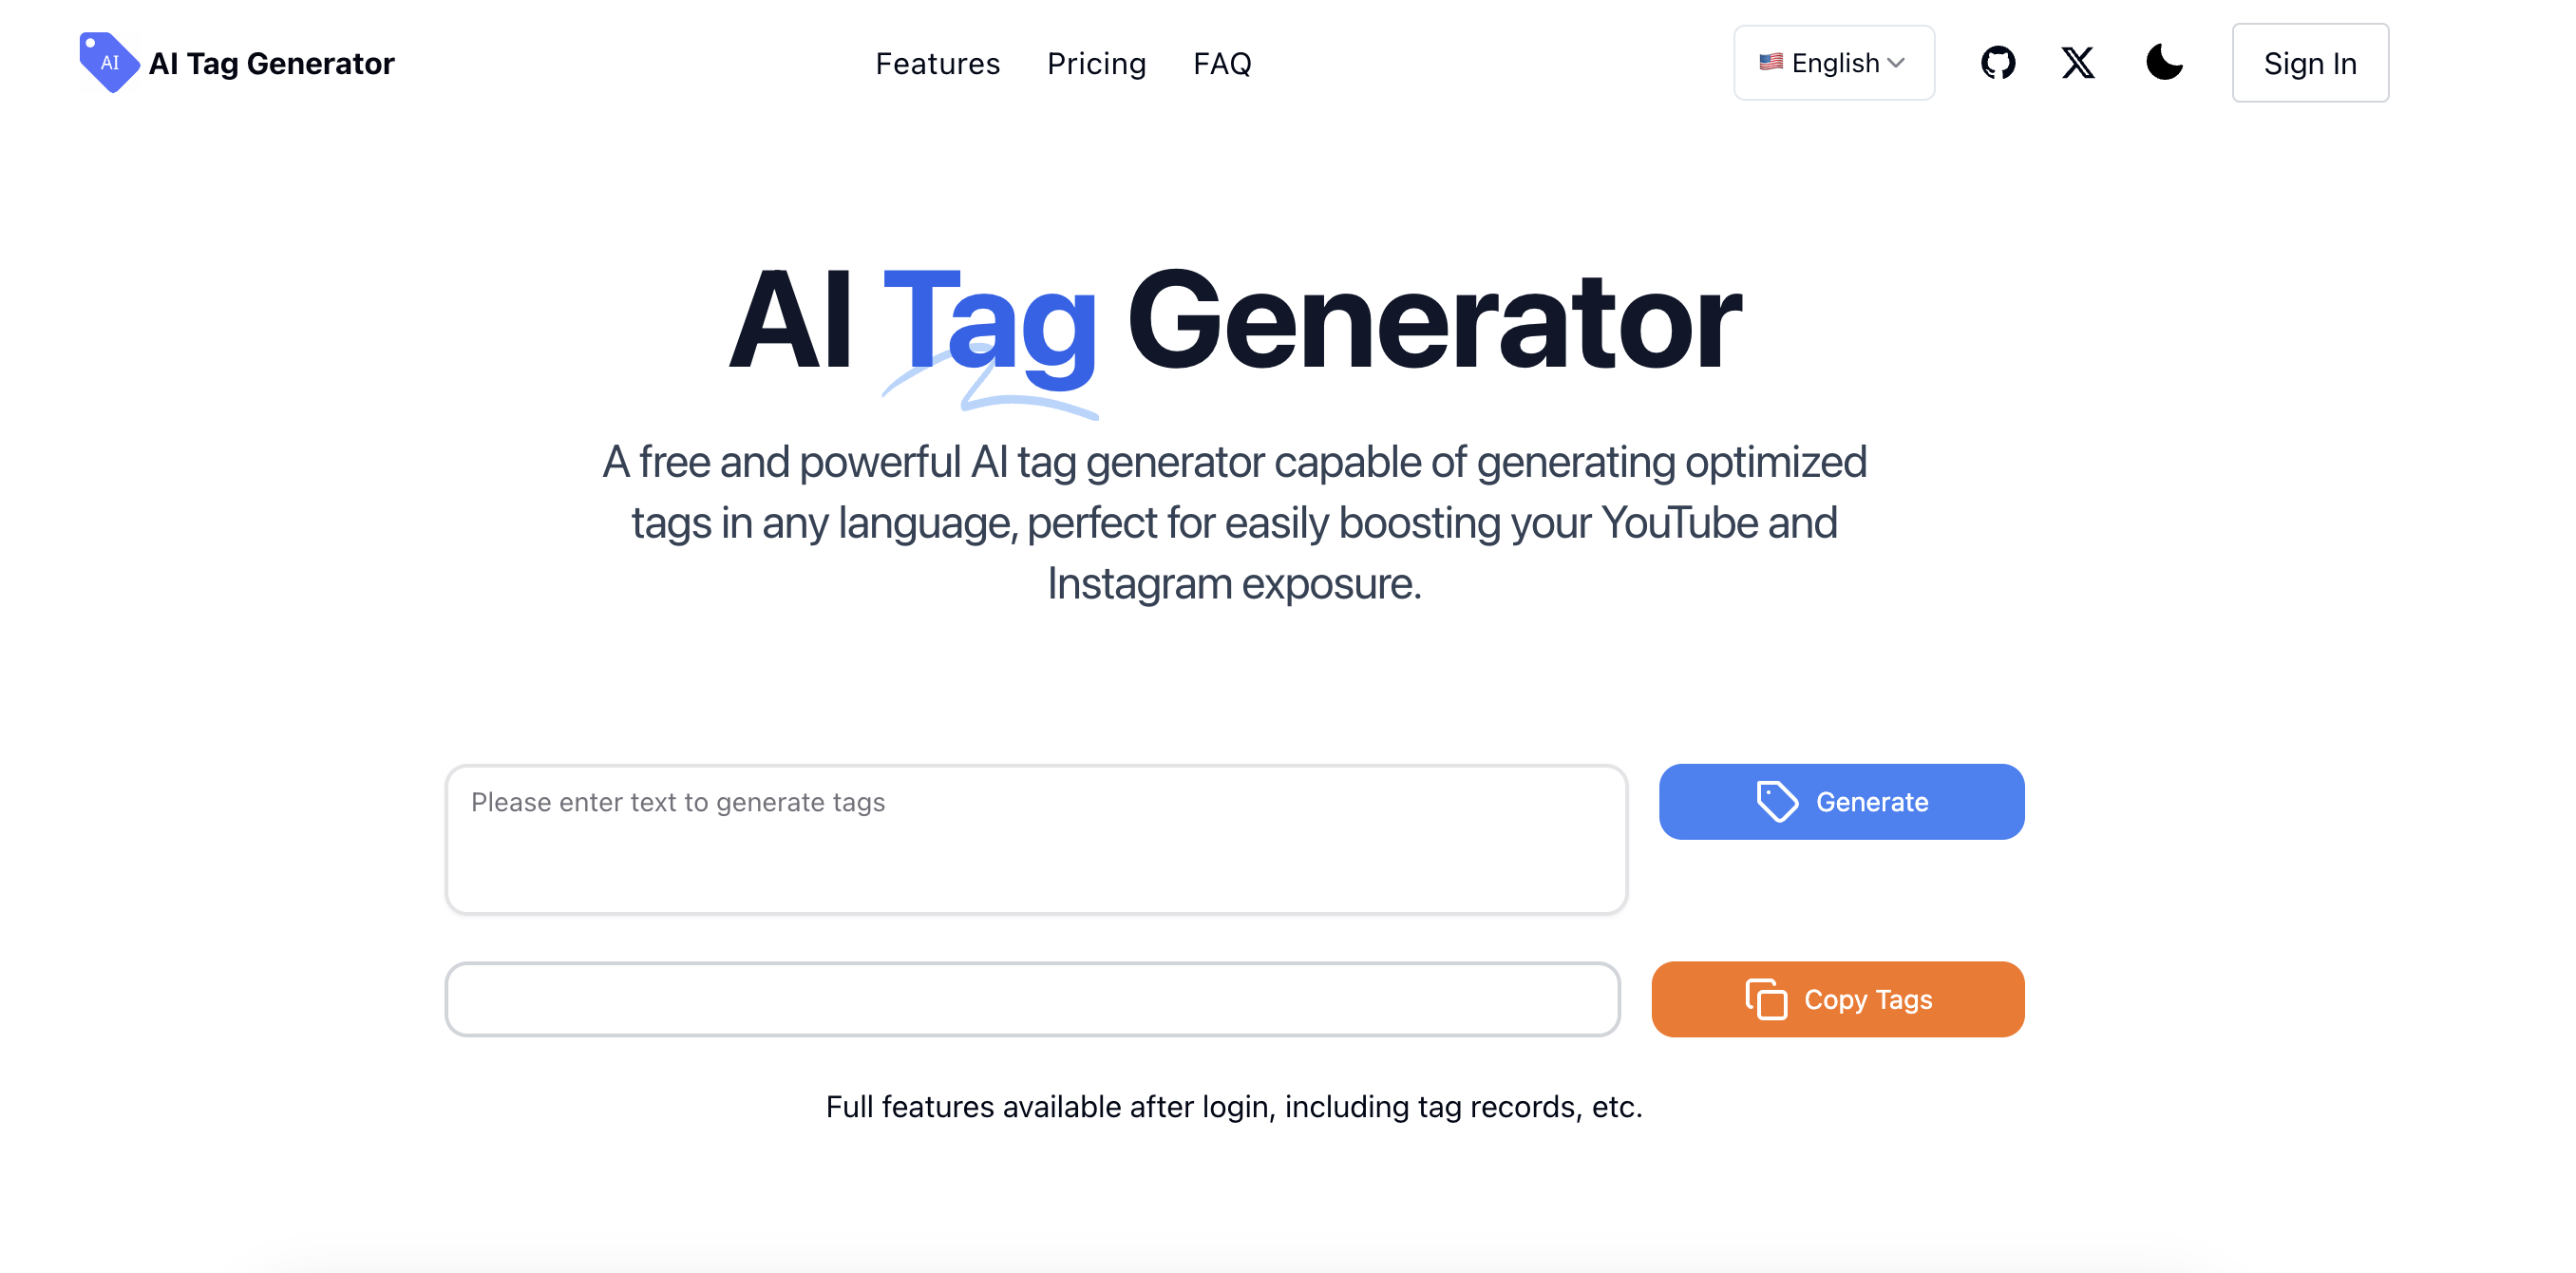The height and width of the screenshot is (1273, 2576).
Task: Click the Copy Tags button
Action: pos(1838,998)
